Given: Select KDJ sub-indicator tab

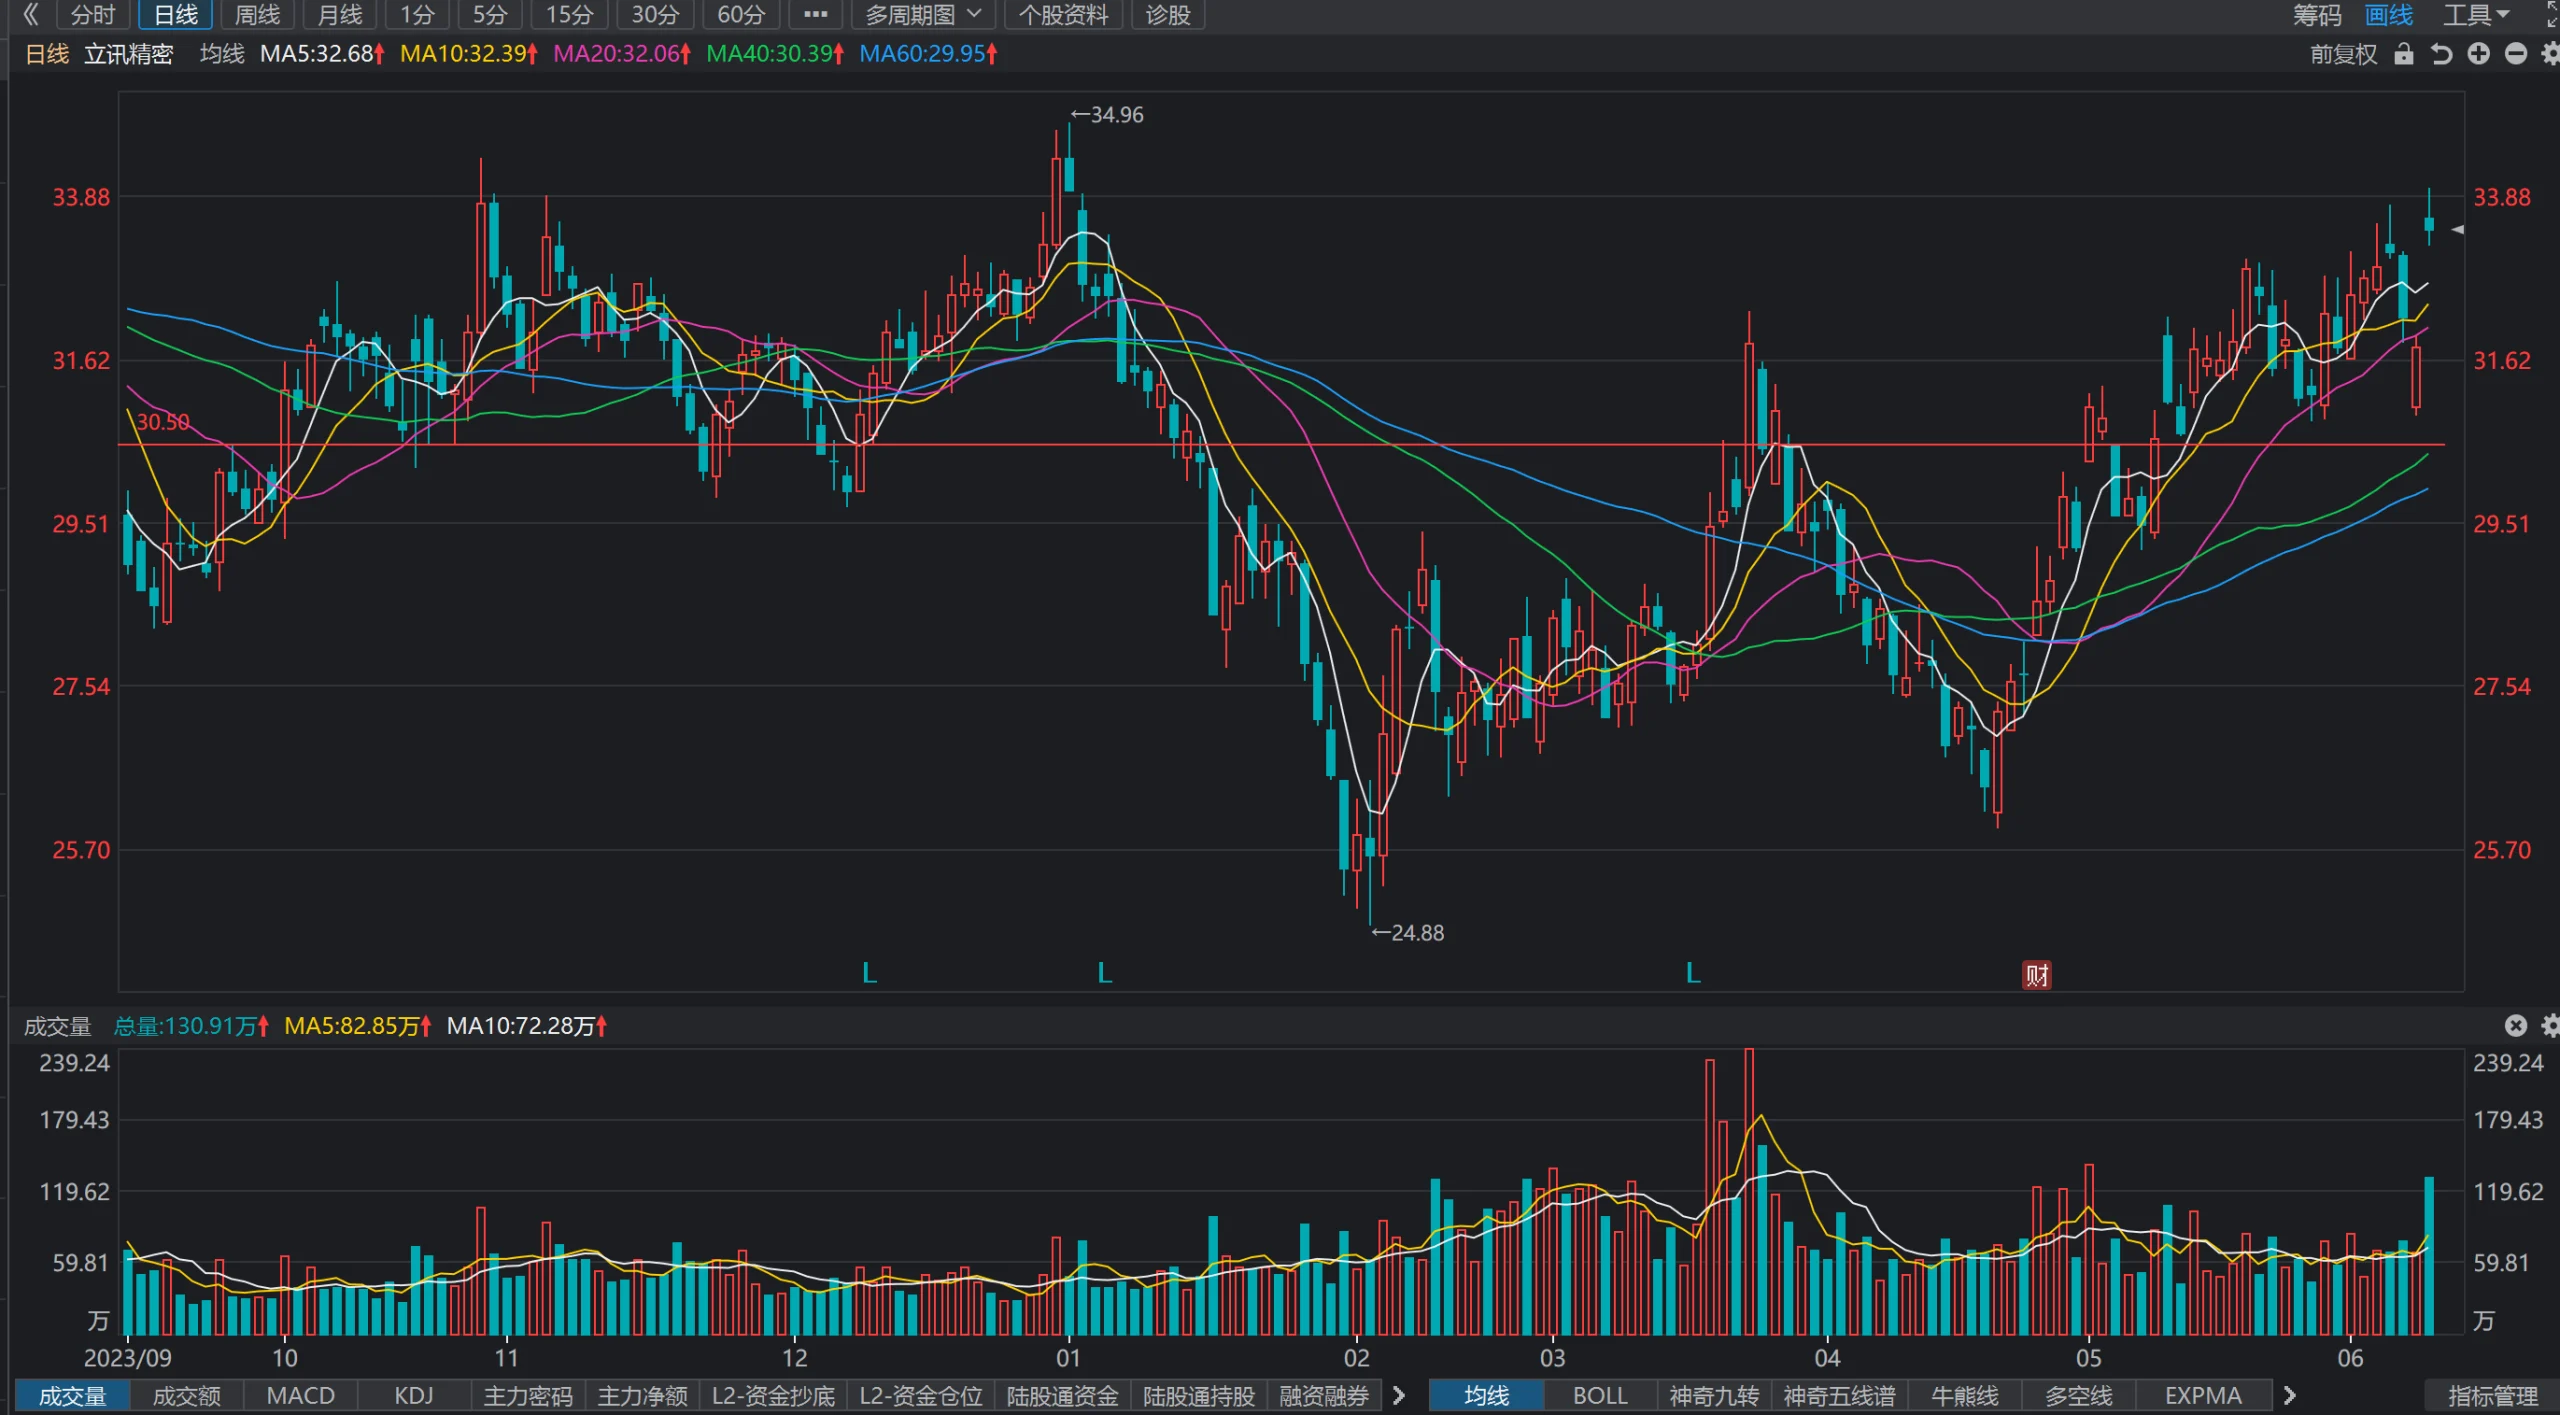Looking at the screenshot, I should [x=414, y=1395].
